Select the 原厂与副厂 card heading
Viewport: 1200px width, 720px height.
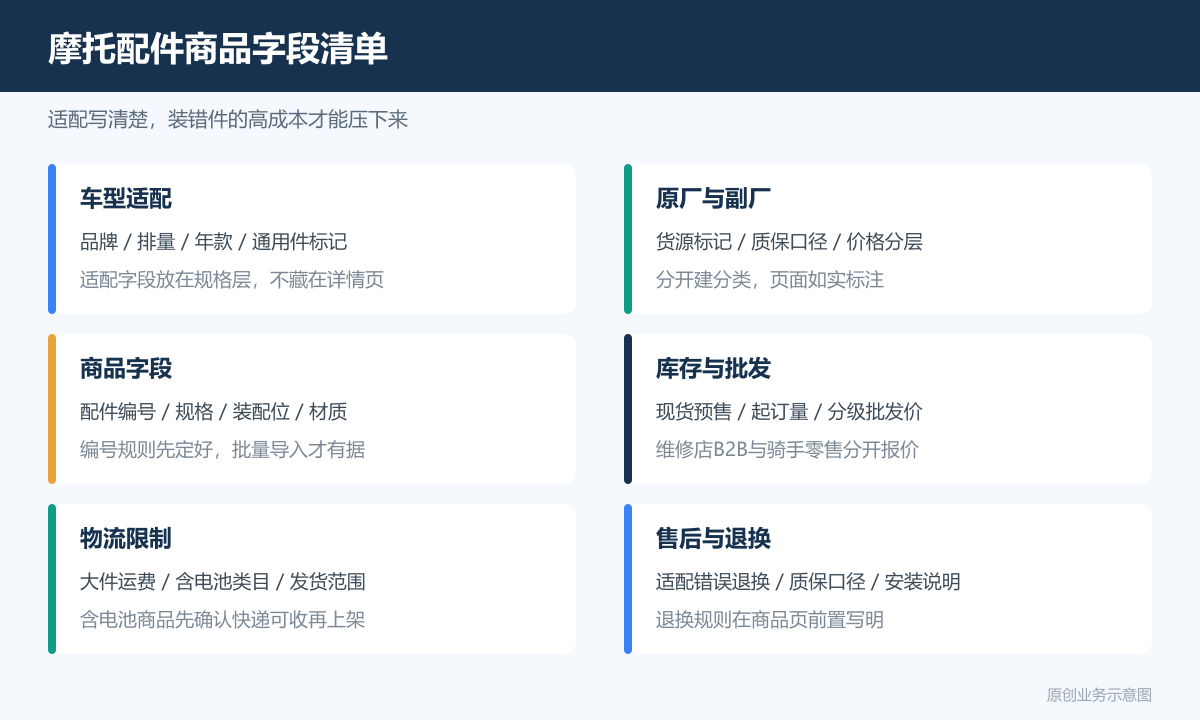(x=713, y=198)
